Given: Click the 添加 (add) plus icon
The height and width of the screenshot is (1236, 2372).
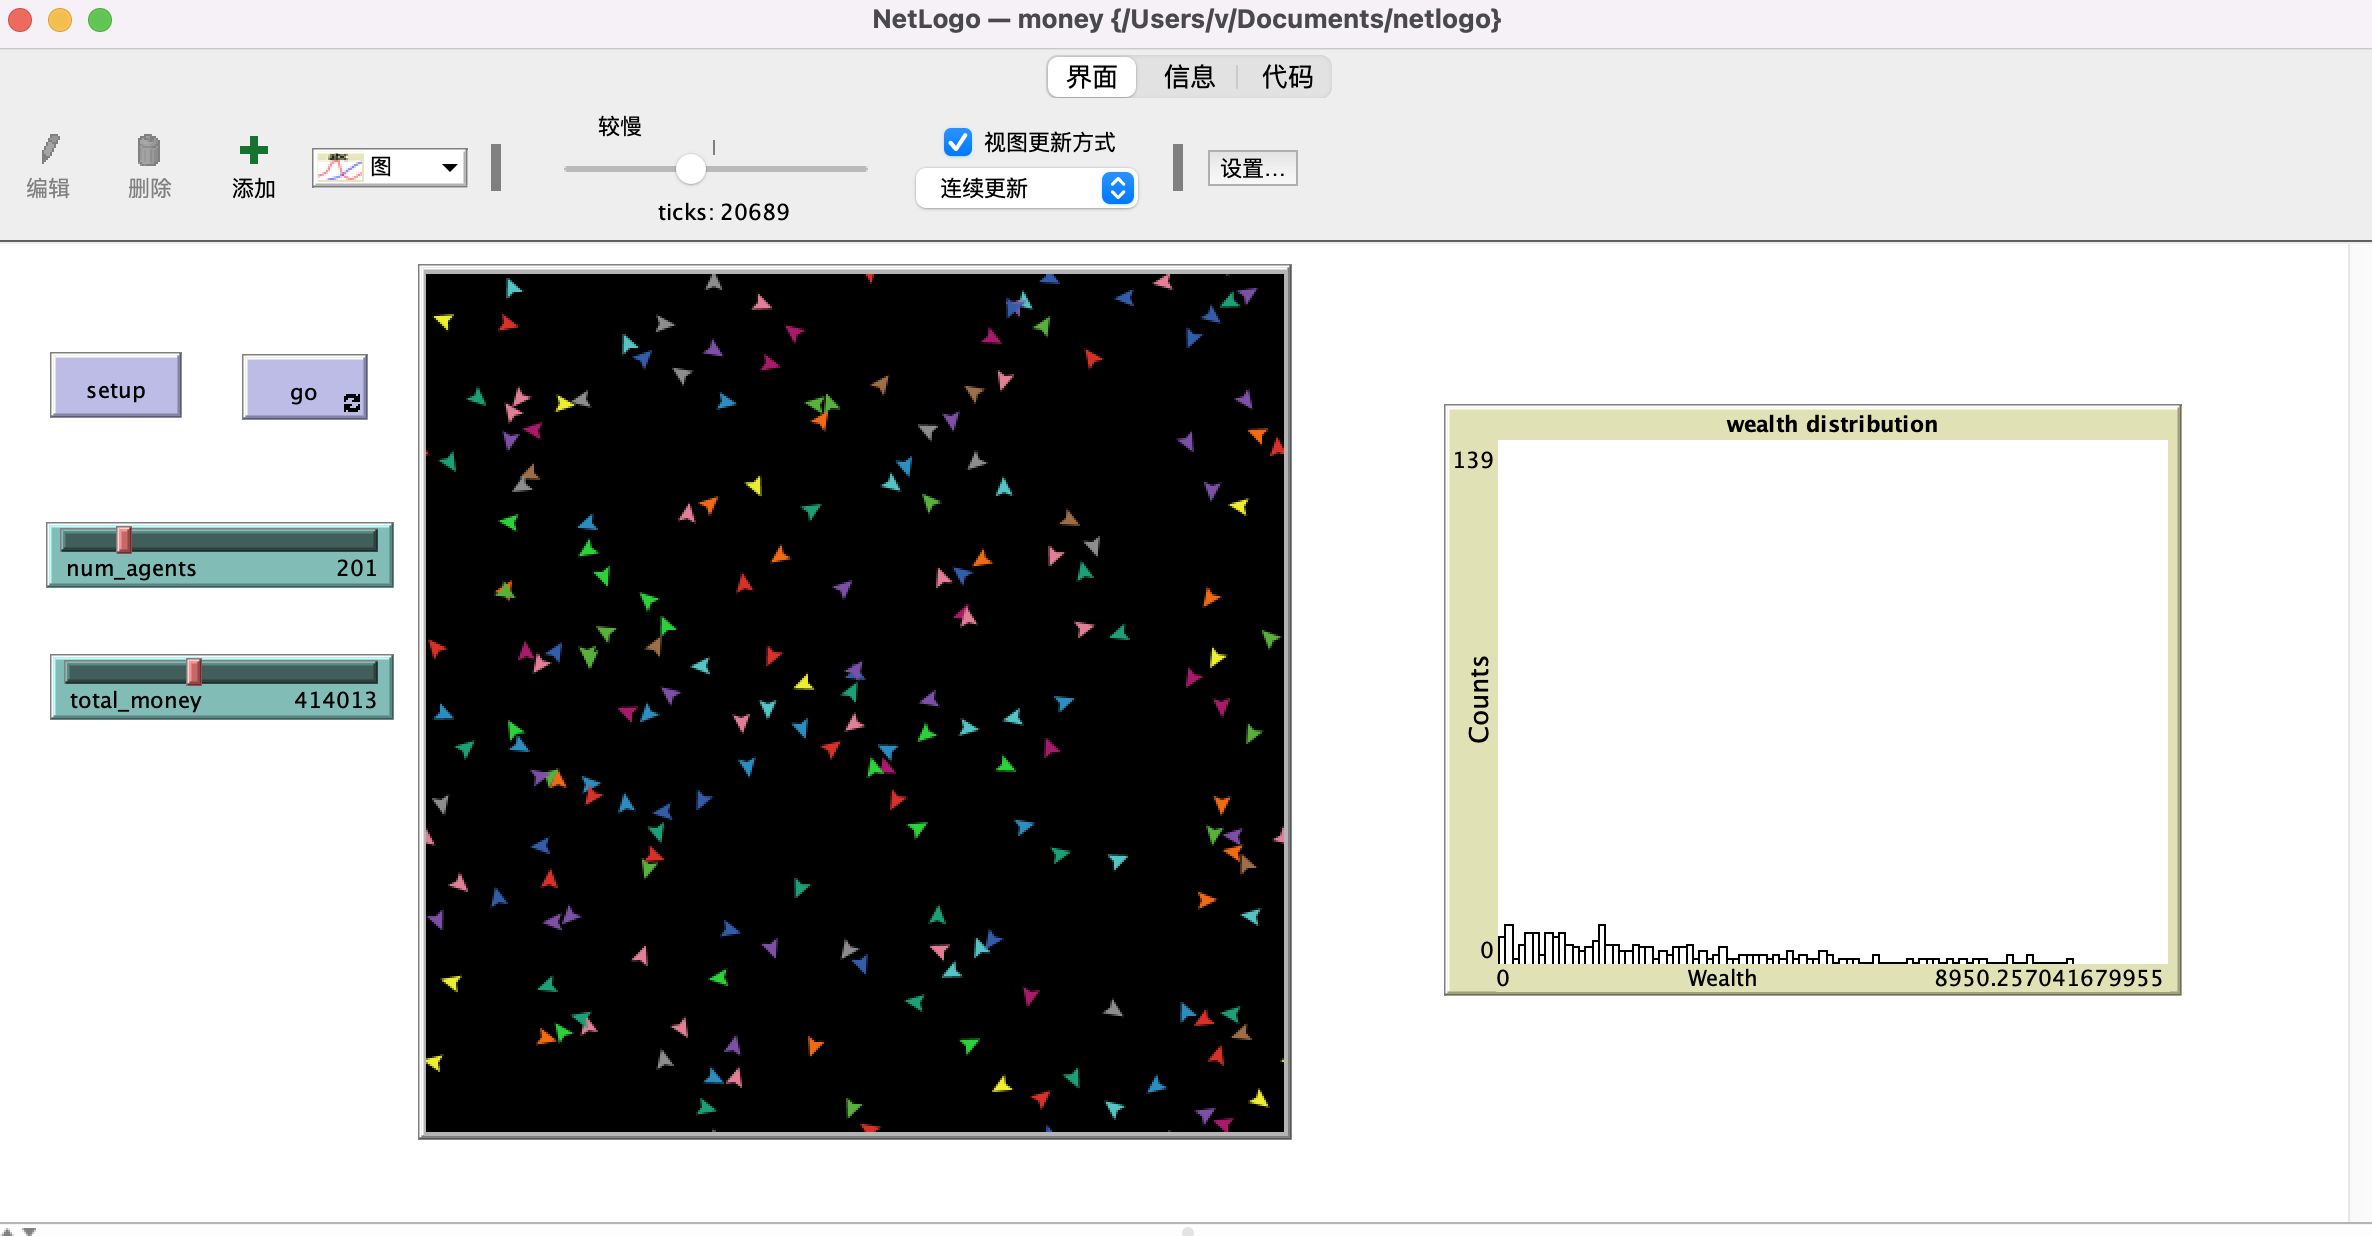Looking at the screenshot, I should (x=251, y=150).
